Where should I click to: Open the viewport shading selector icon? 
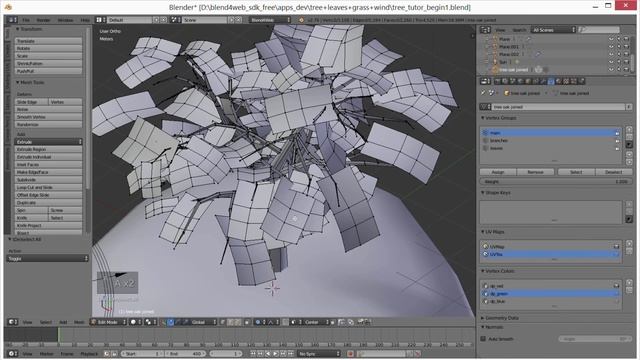(136, 322)
